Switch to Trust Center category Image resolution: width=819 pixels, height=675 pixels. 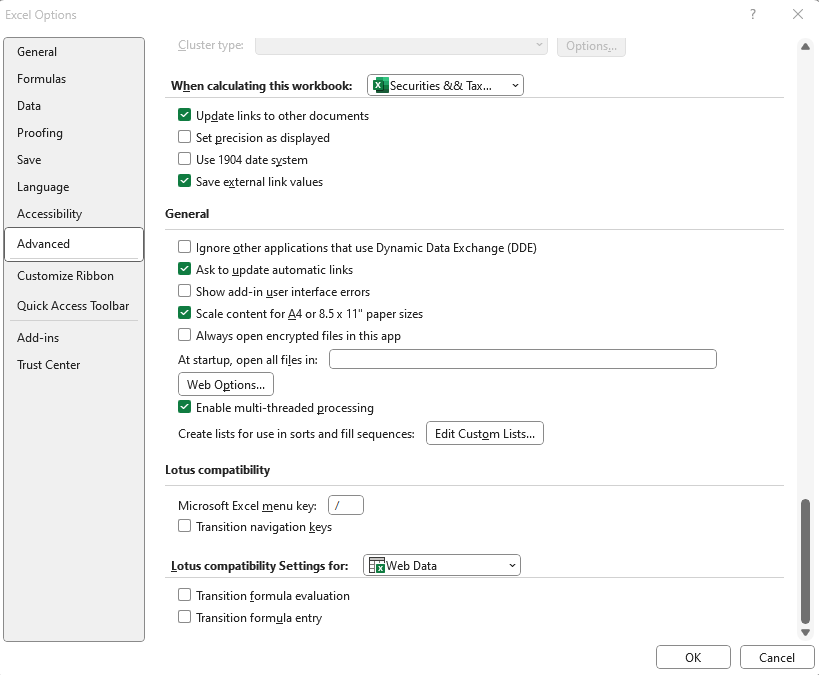(49, 365)
